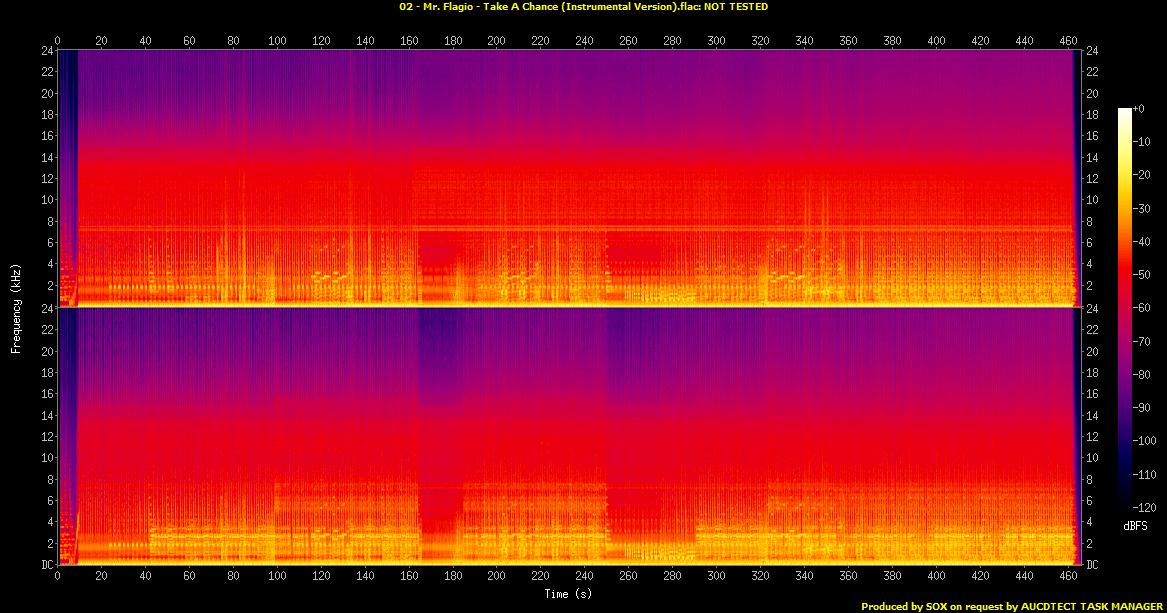Click '100' tick on top time axis

(x=277, y=41)
